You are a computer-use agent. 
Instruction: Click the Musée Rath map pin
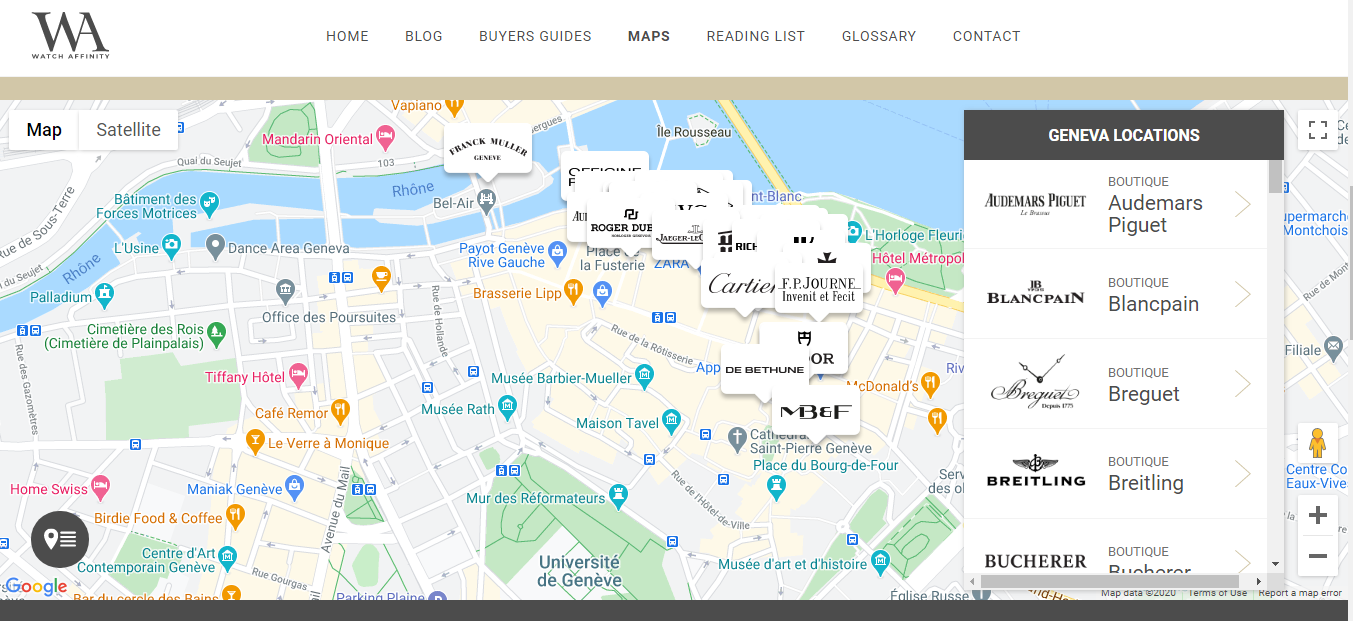click(x=508, y=408)
